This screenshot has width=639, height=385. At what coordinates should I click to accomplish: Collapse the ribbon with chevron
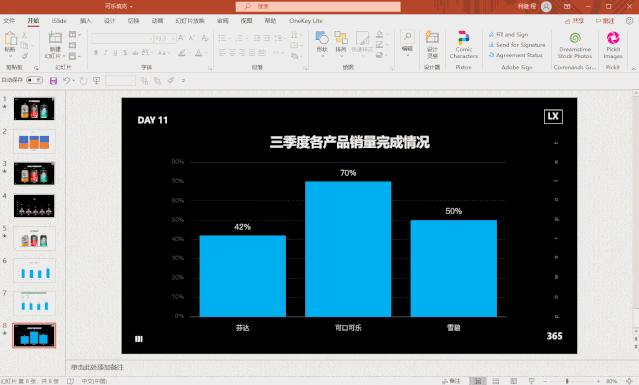click(x=634, y=68)
